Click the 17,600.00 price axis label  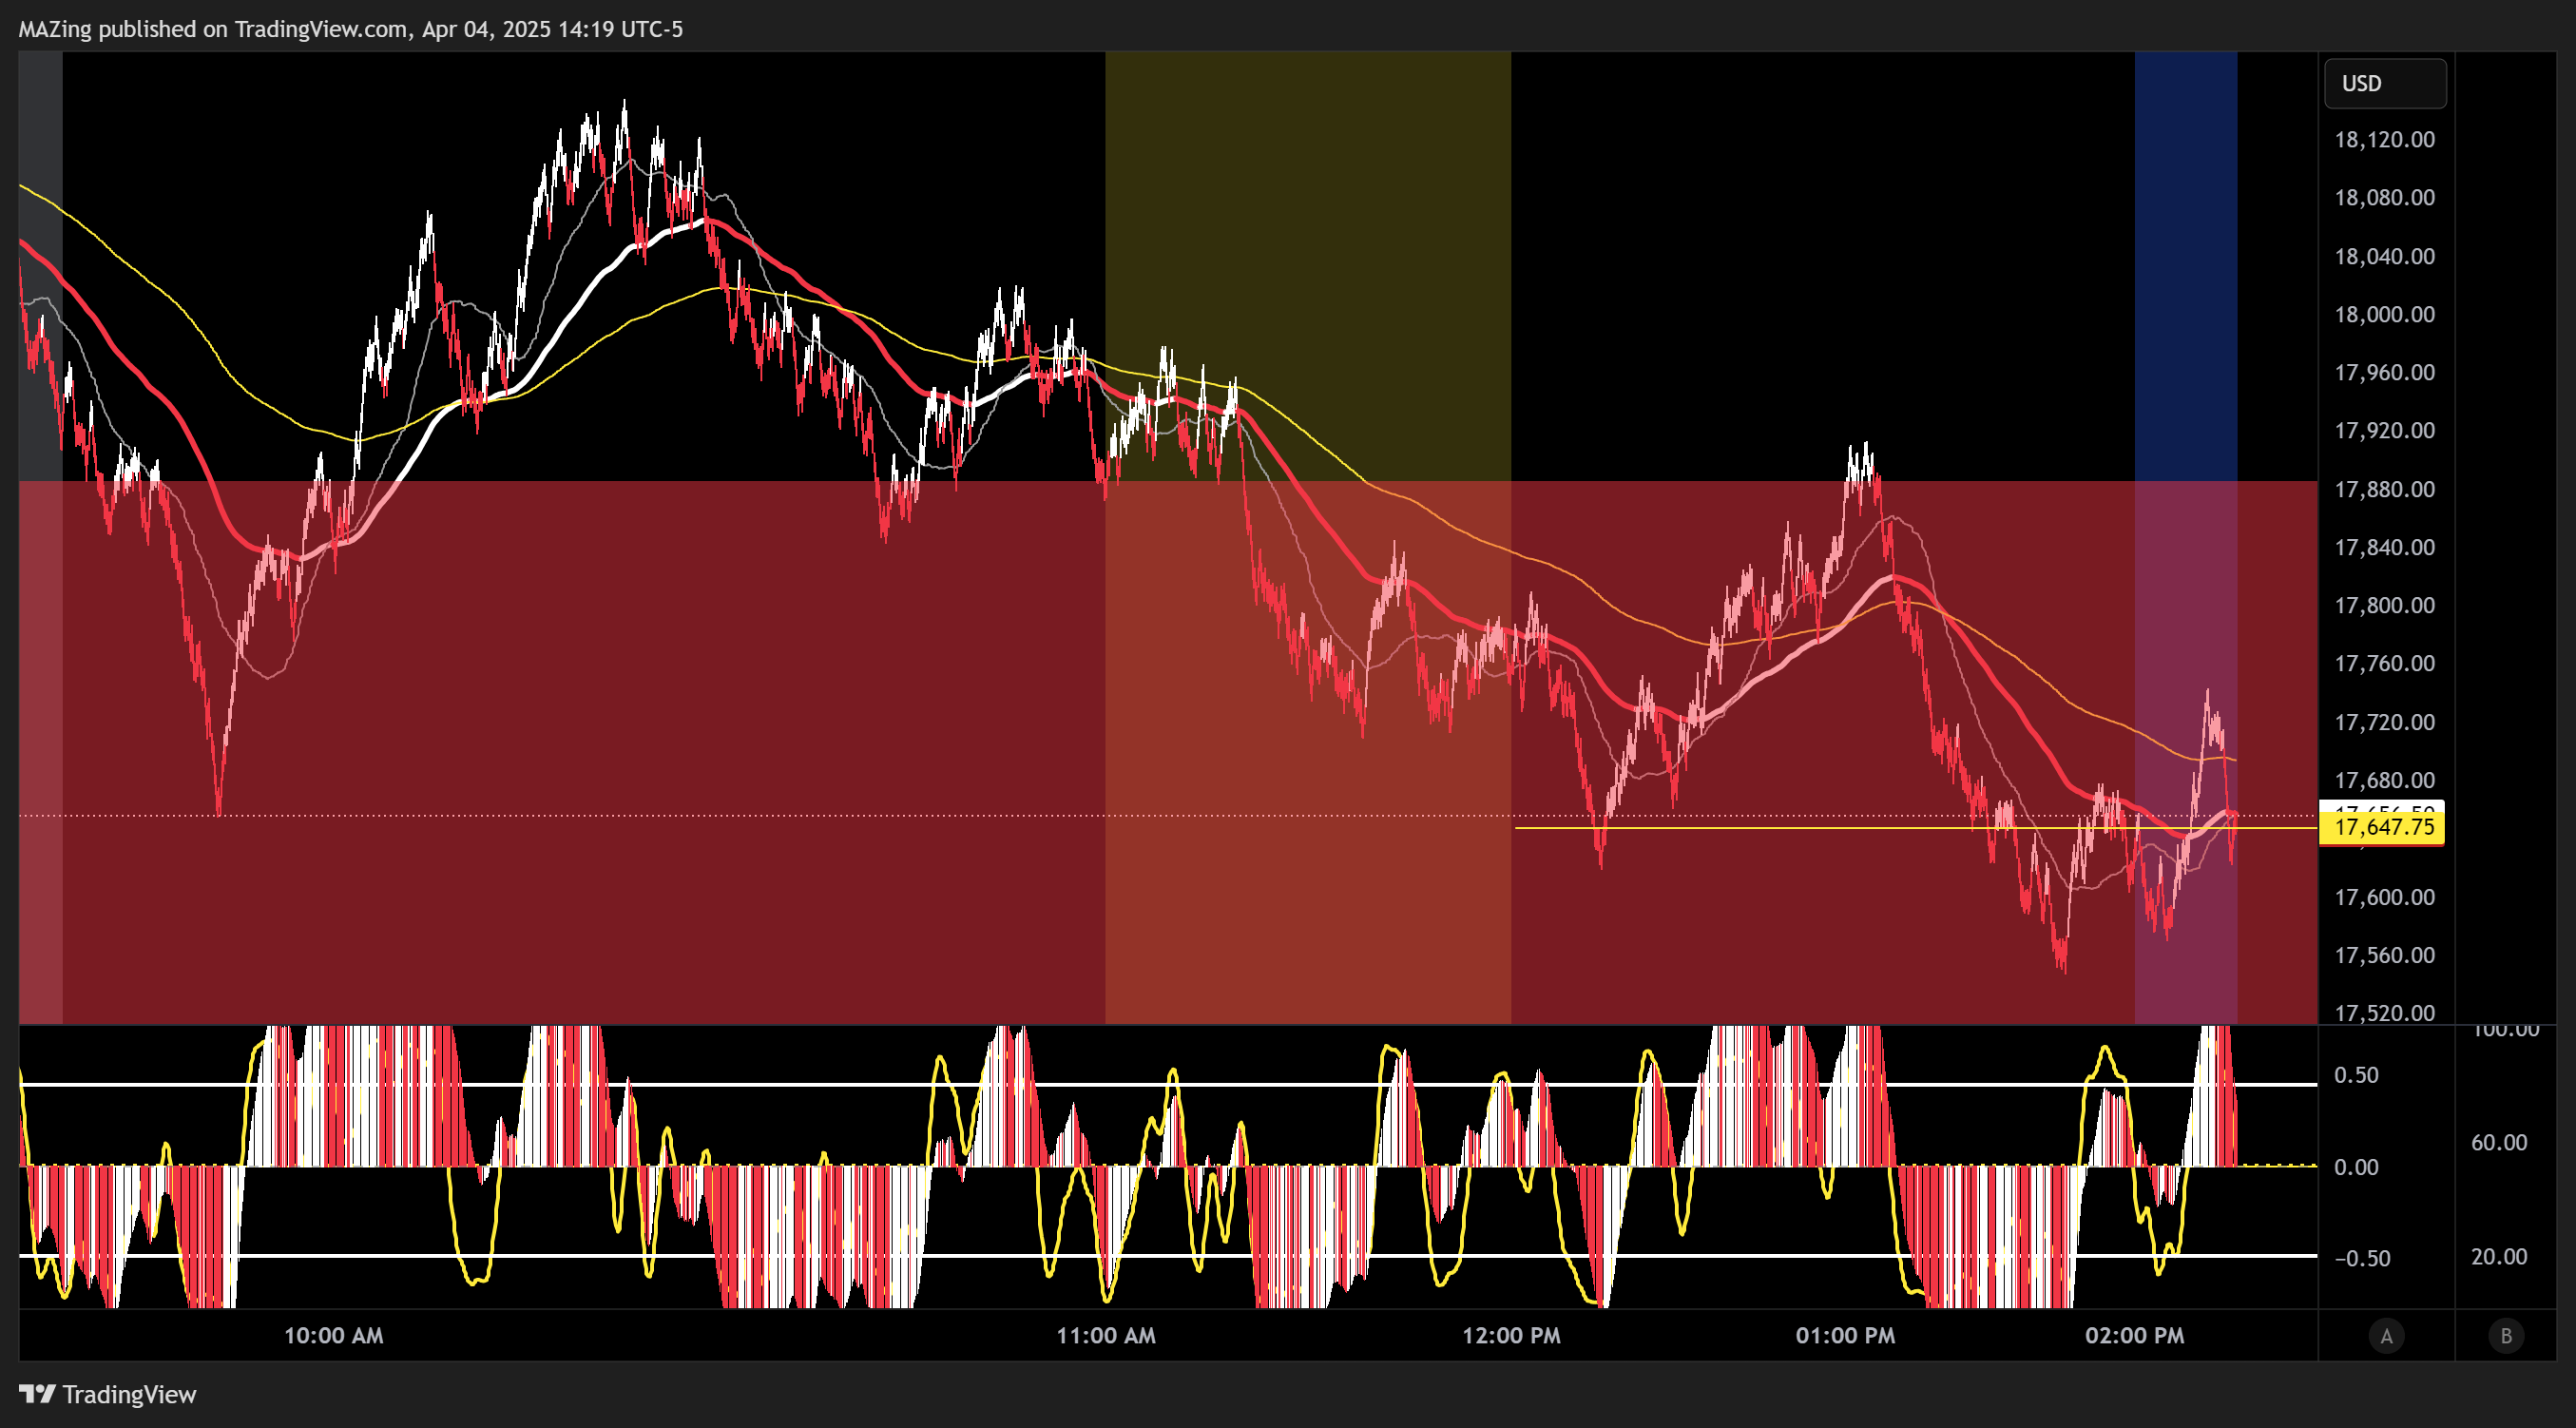(2384, 897)
